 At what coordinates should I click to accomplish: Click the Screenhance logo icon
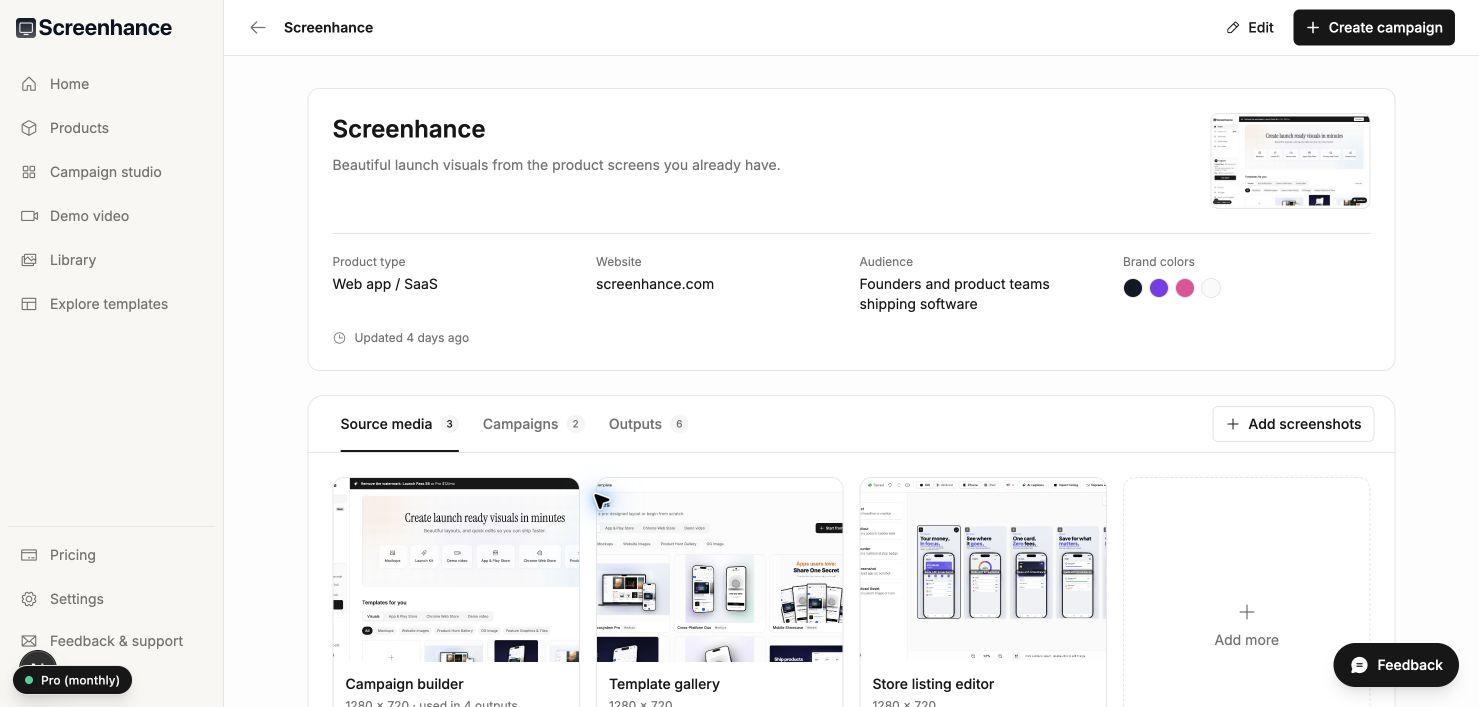pyautogui.click(x=26, y=28)
